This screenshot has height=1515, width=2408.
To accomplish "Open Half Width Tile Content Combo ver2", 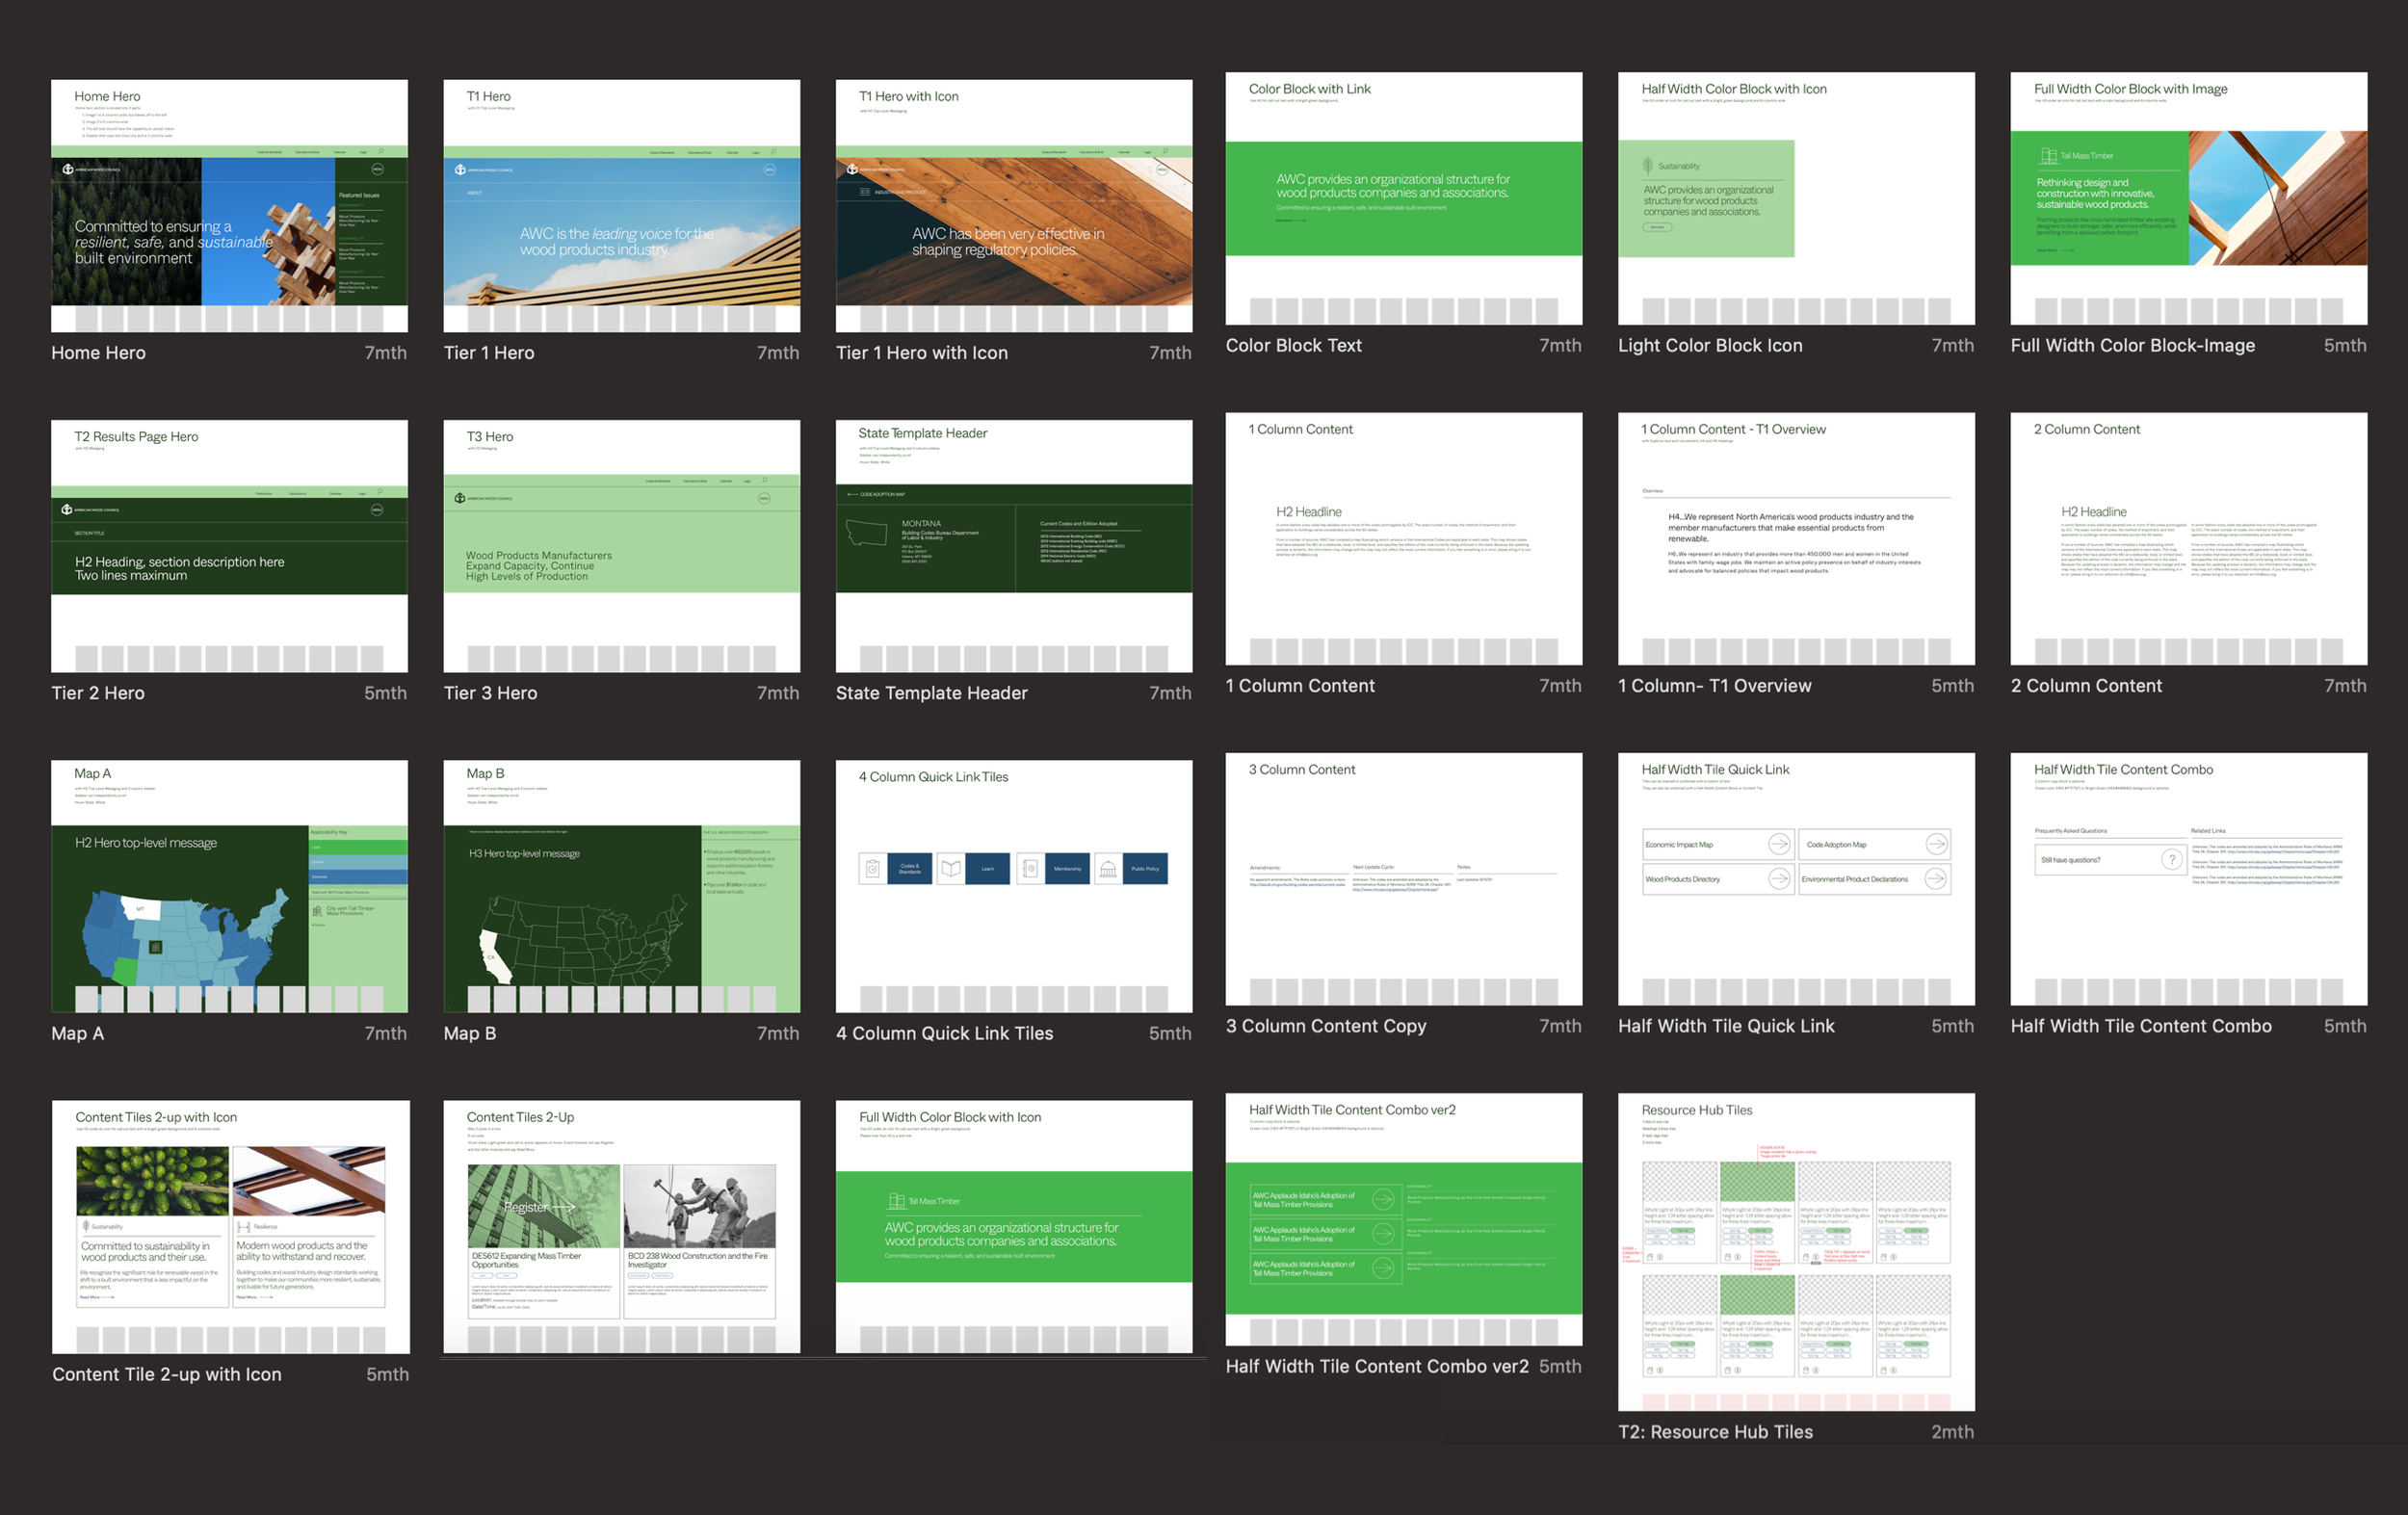I will (x=1403, y=1218).
